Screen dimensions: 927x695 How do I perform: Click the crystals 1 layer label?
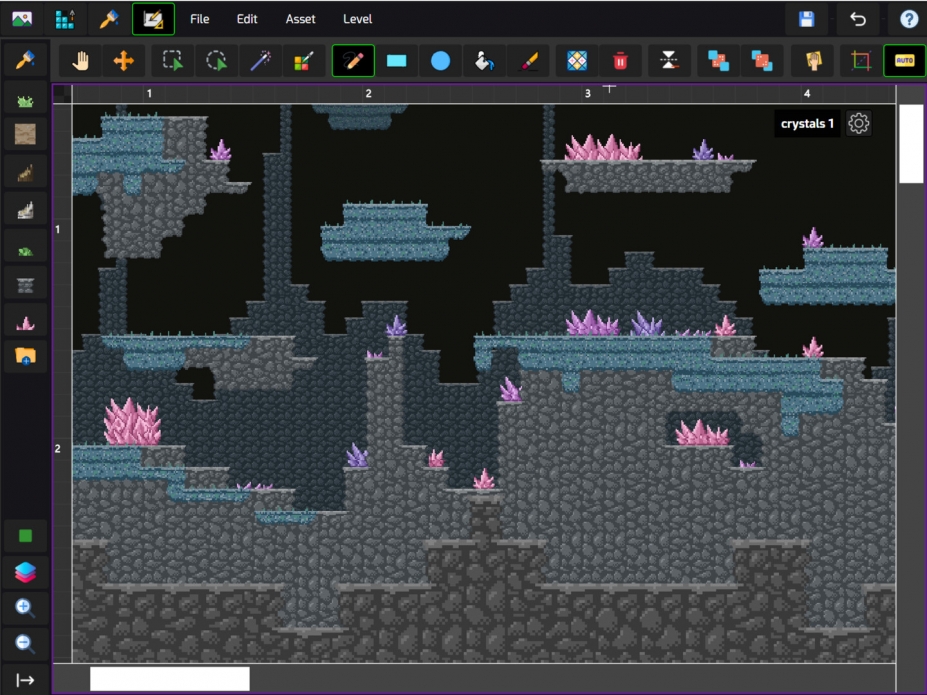(x=807, y=124)
